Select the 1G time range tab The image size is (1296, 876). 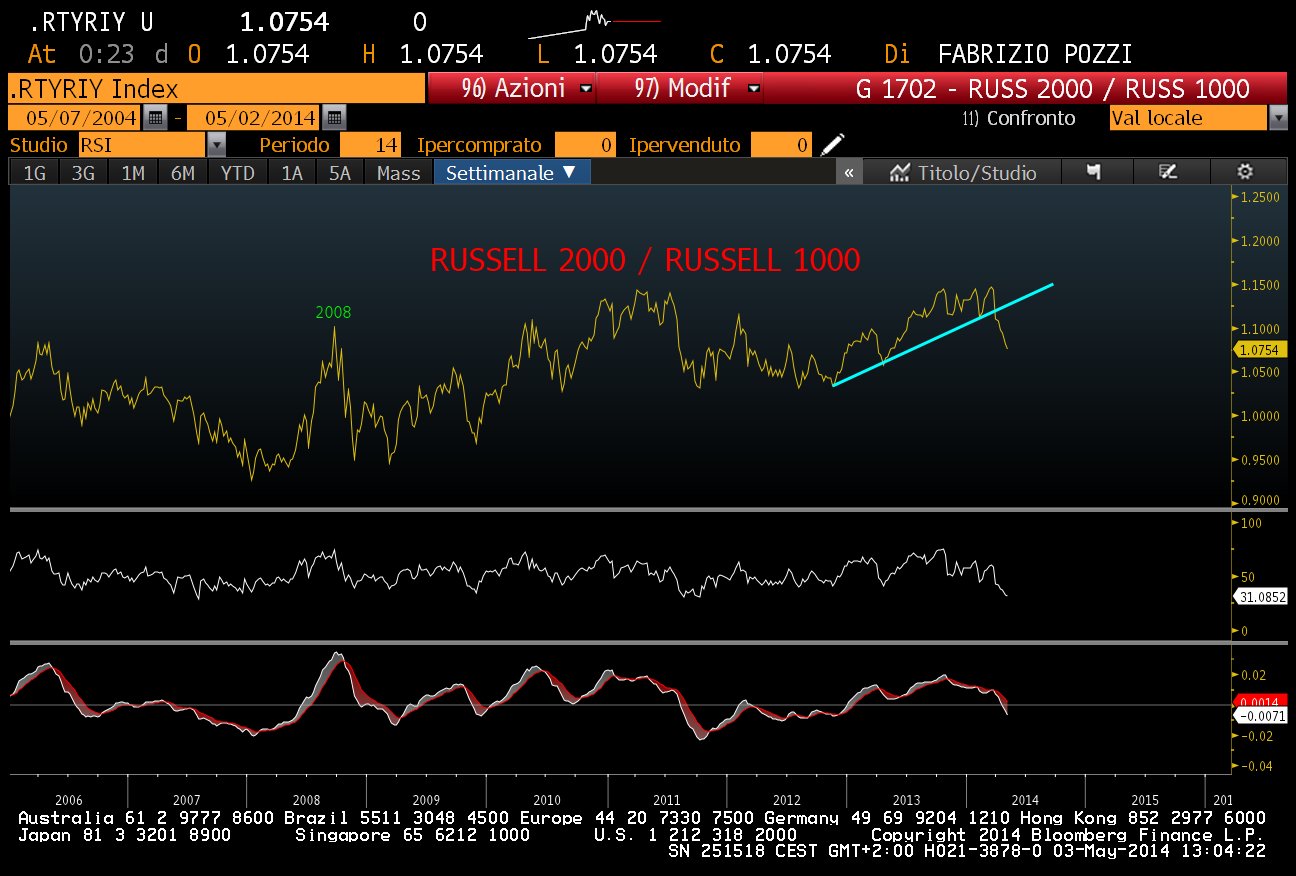pos(34,173)
